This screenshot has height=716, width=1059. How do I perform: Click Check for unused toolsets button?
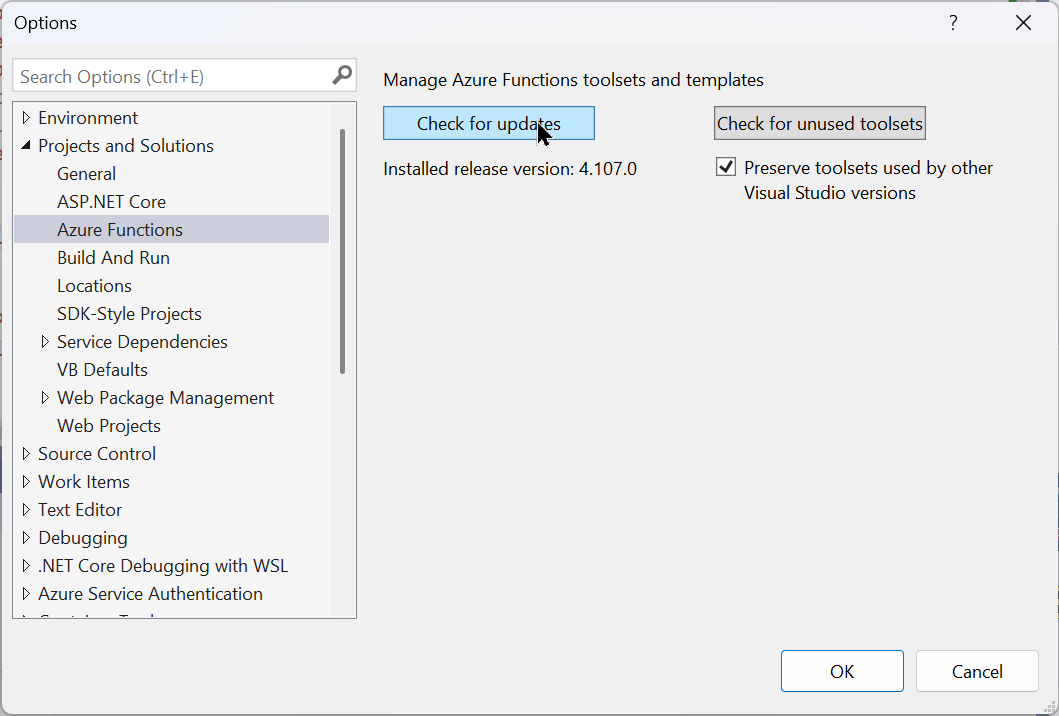tap(819, 124)
